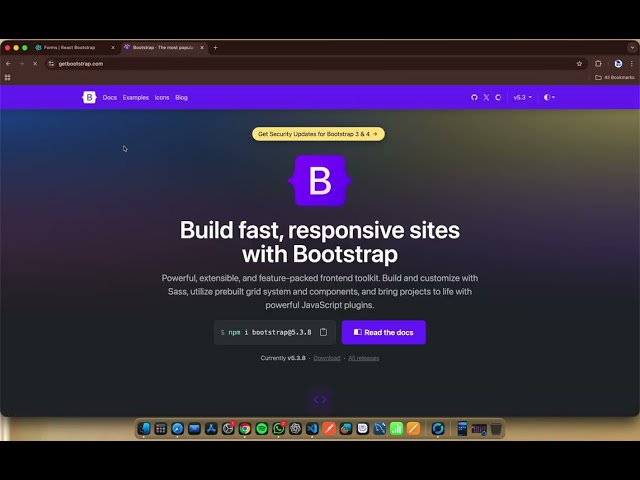Image resolution: width=640 pixels, height=480 pixels.
Task: Open the Numbers app in the dock
Action: (396, 429)
